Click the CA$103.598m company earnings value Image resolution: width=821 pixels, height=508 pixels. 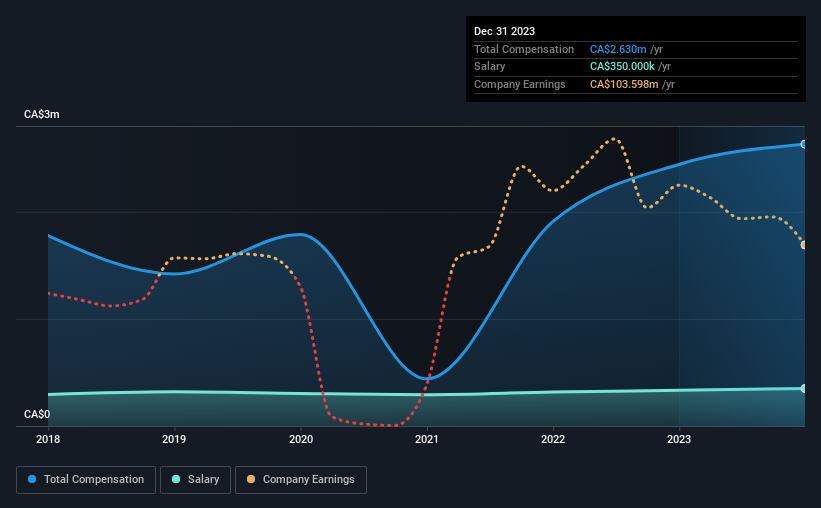pyautogui.click(x=624, y=84)
